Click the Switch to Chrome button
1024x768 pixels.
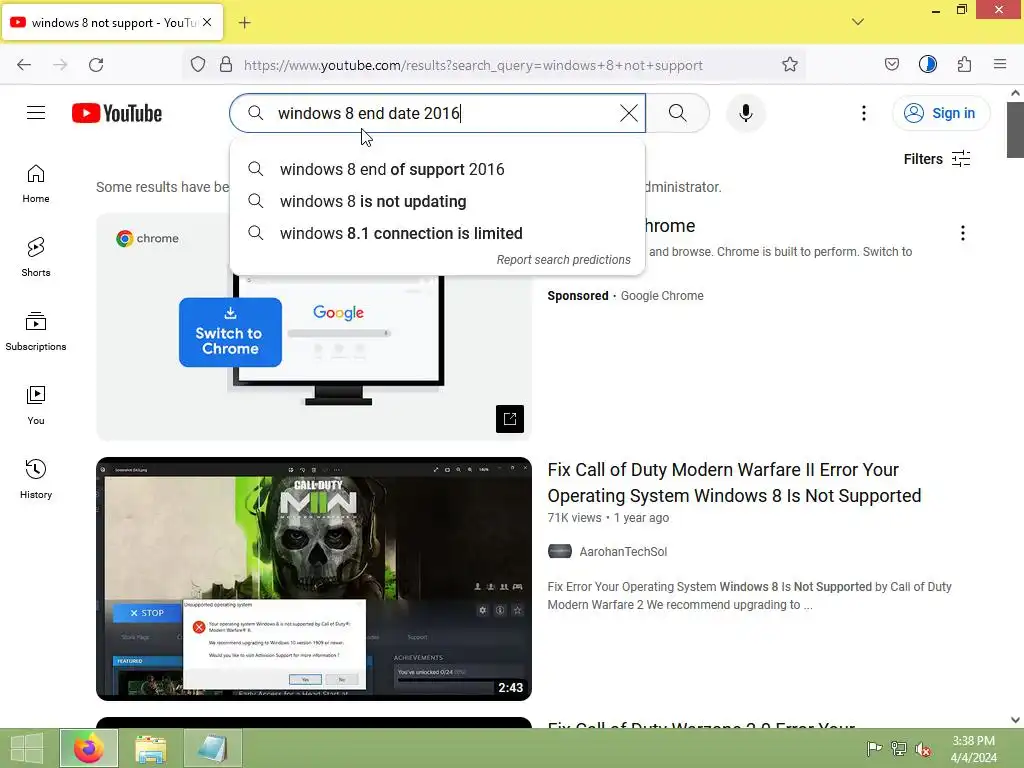[230, 332]
